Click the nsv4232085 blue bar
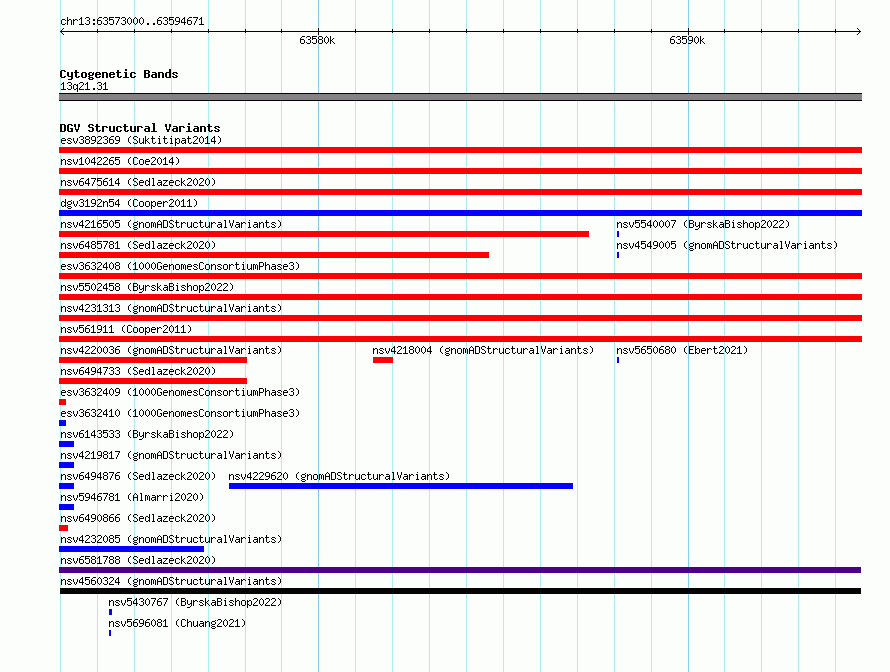The image size is (890, 672). click(x=132, y=549)
